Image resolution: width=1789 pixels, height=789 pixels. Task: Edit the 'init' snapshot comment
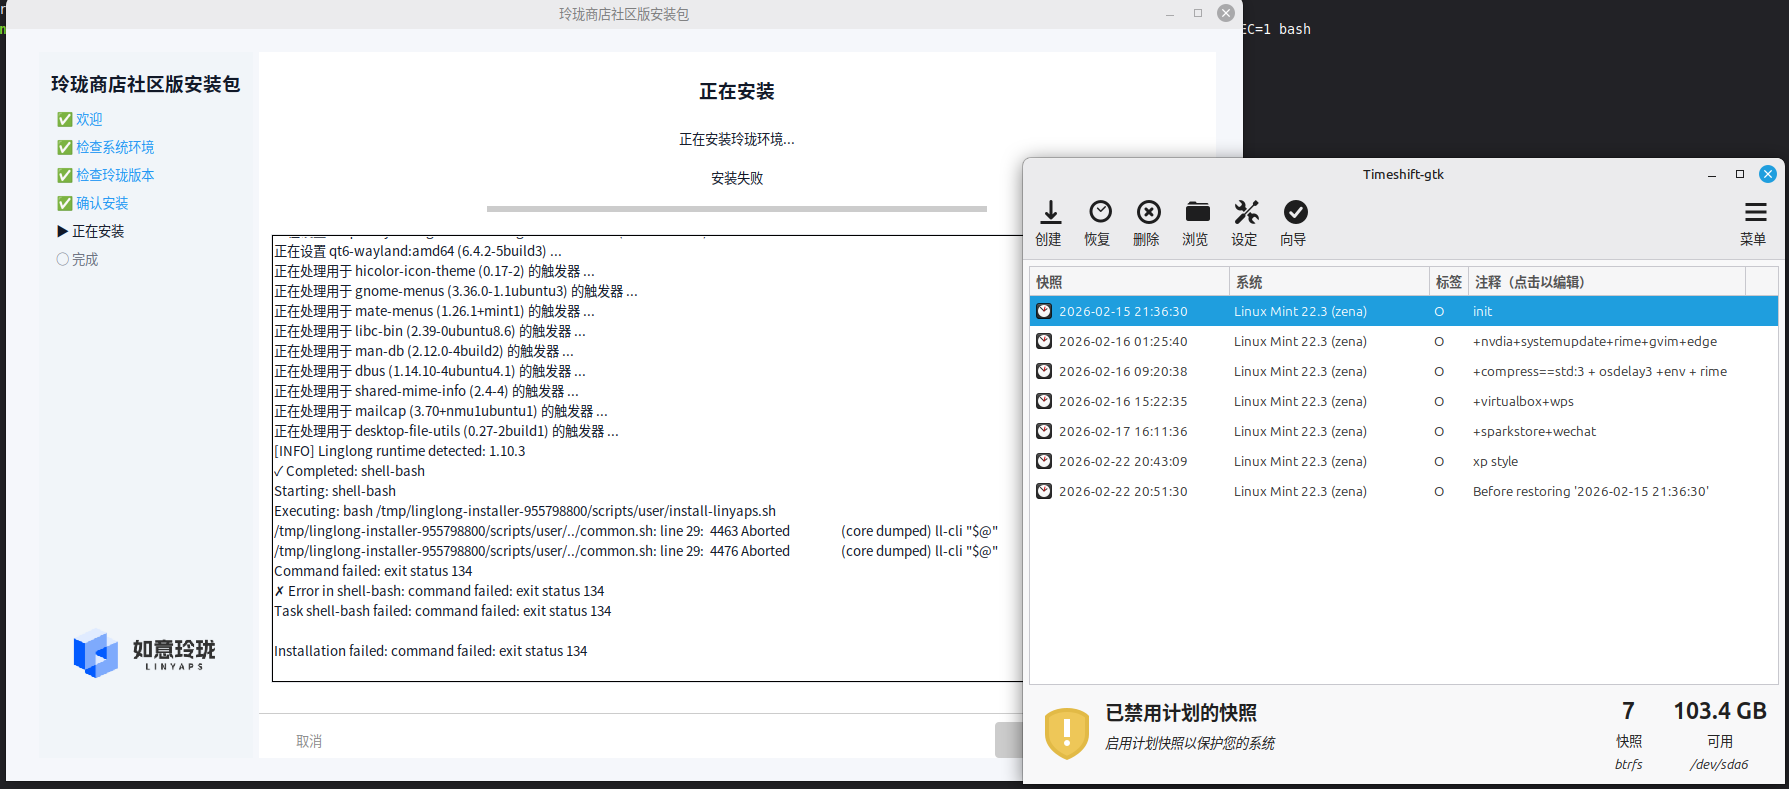pos(1482,311)
